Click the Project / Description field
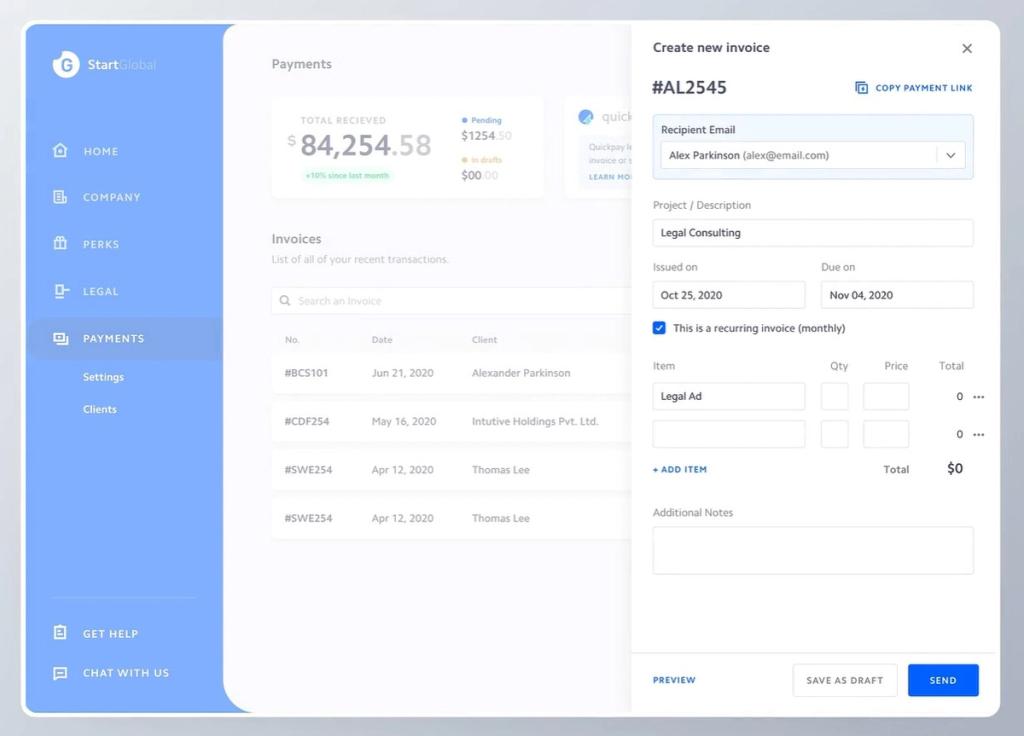This screenshot has width=1024, height=736. click(x=812, y=232)
